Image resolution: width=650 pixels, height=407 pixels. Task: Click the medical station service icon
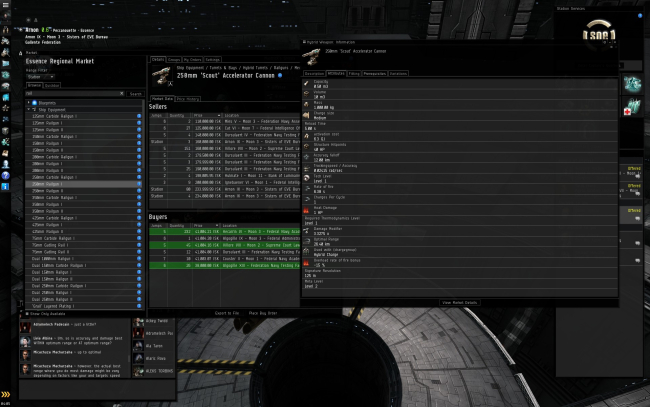pos(633,107)
